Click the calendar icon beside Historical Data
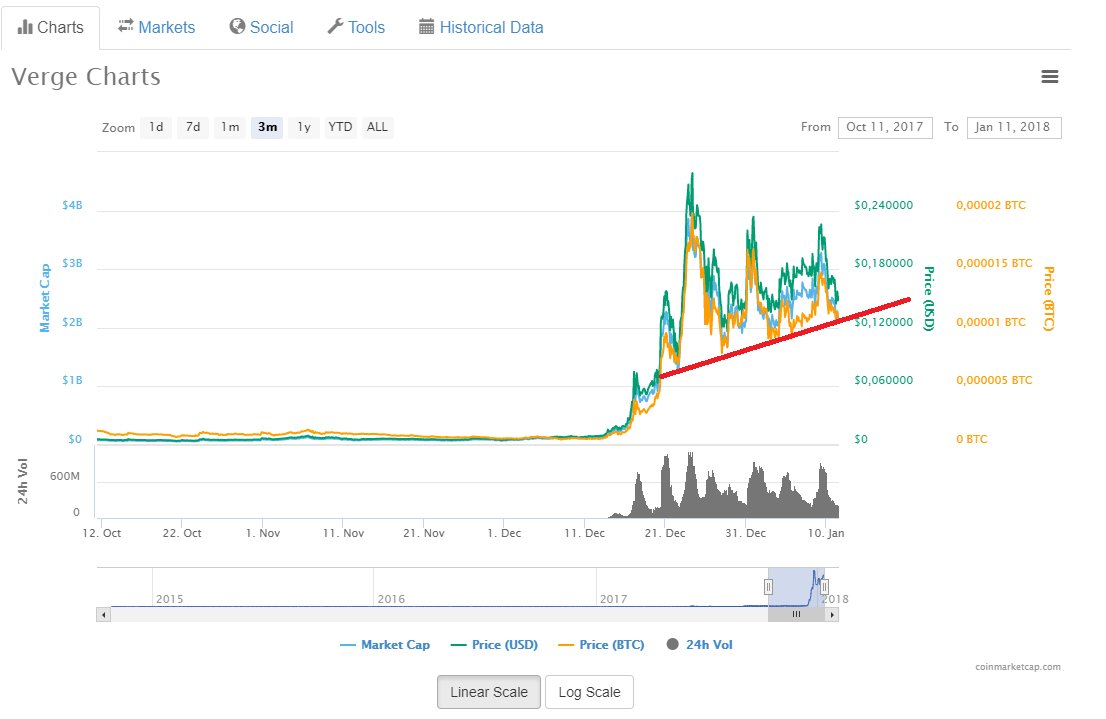This screenshot has height=719, width=1106. click(426, 27)
